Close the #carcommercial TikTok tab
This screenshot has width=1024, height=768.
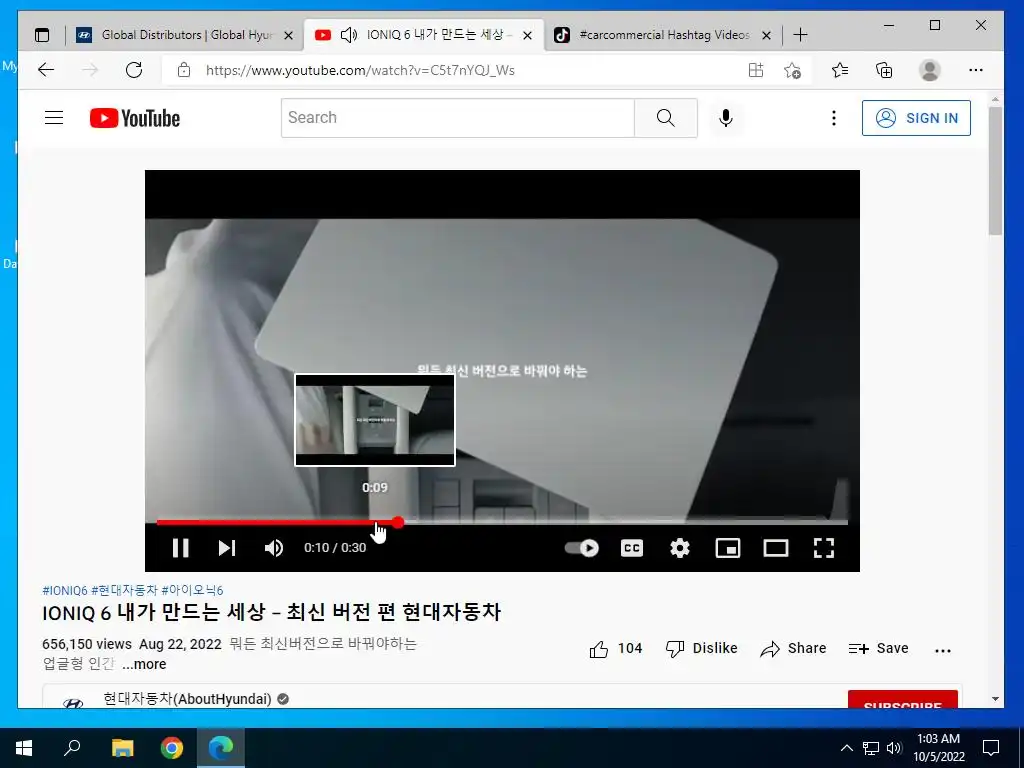pos(767,36)
